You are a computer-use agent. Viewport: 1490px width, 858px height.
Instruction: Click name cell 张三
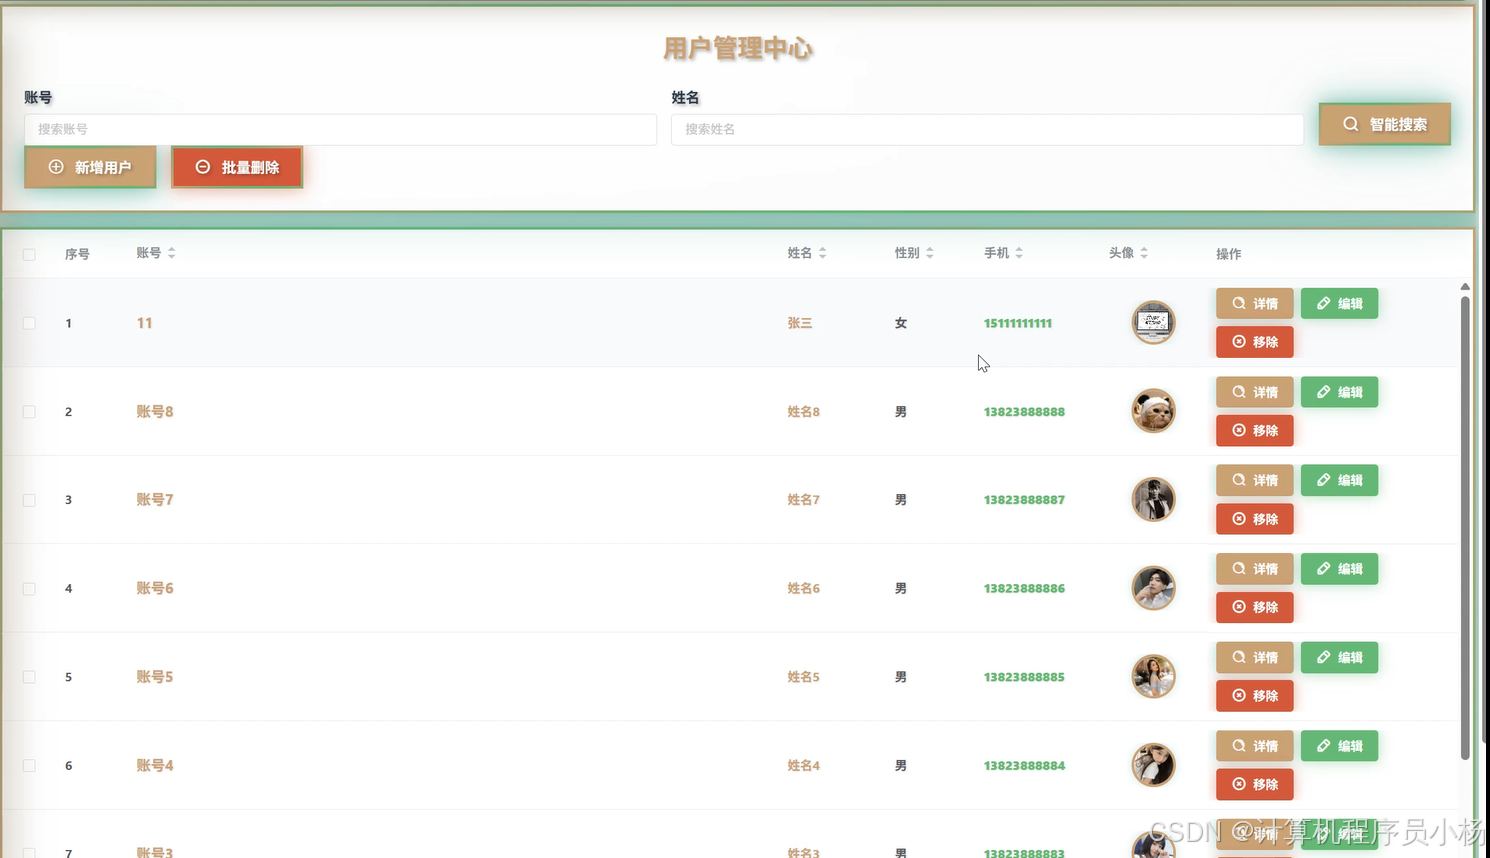[x=800, y=323]
